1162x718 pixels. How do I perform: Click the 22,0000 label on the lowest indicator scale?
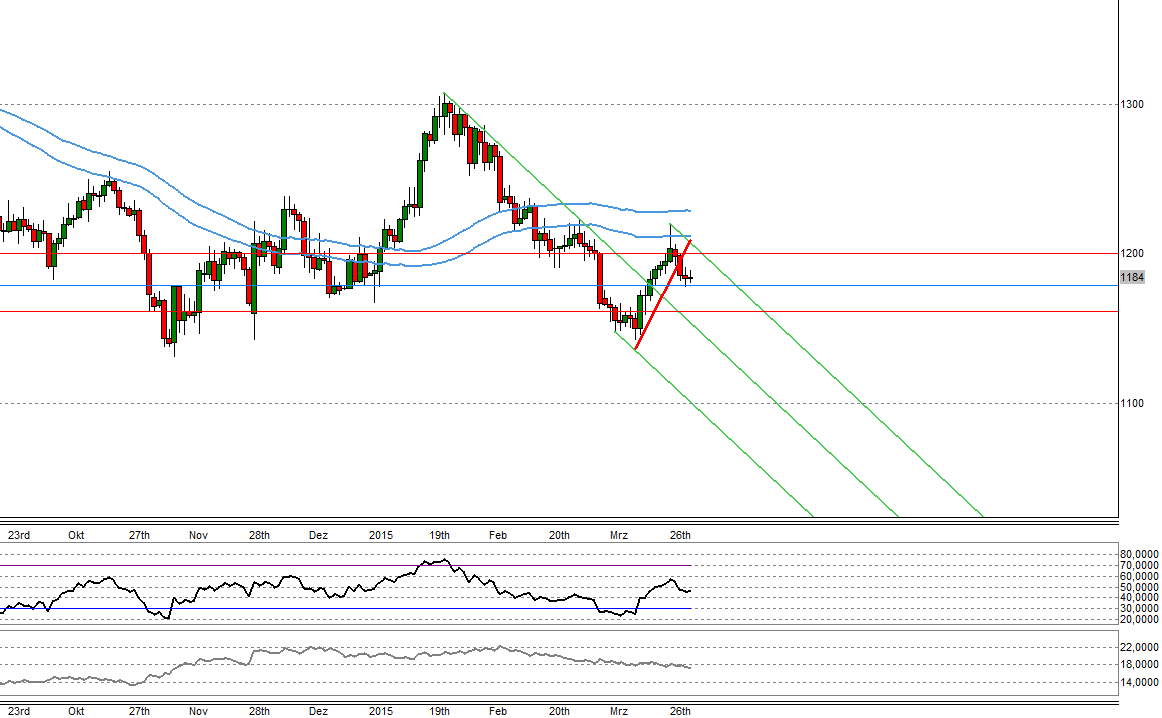tap(1138, 647)
